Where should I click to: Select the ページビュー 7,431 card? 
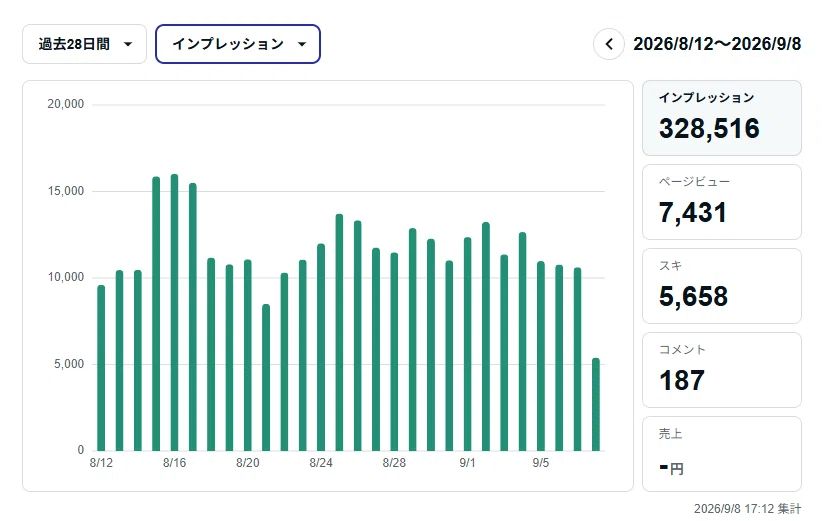point(722,202)
